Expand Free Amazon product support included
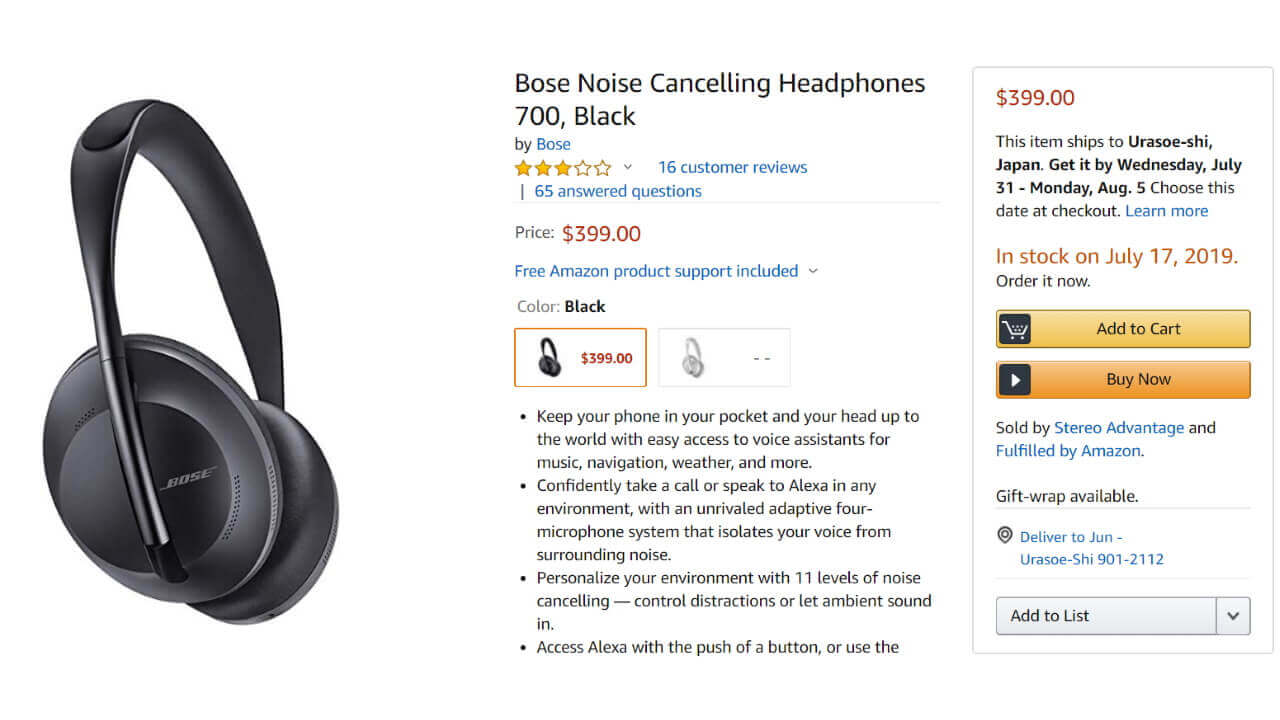Viewport: 1280px width, 720px height. [813, 271]
